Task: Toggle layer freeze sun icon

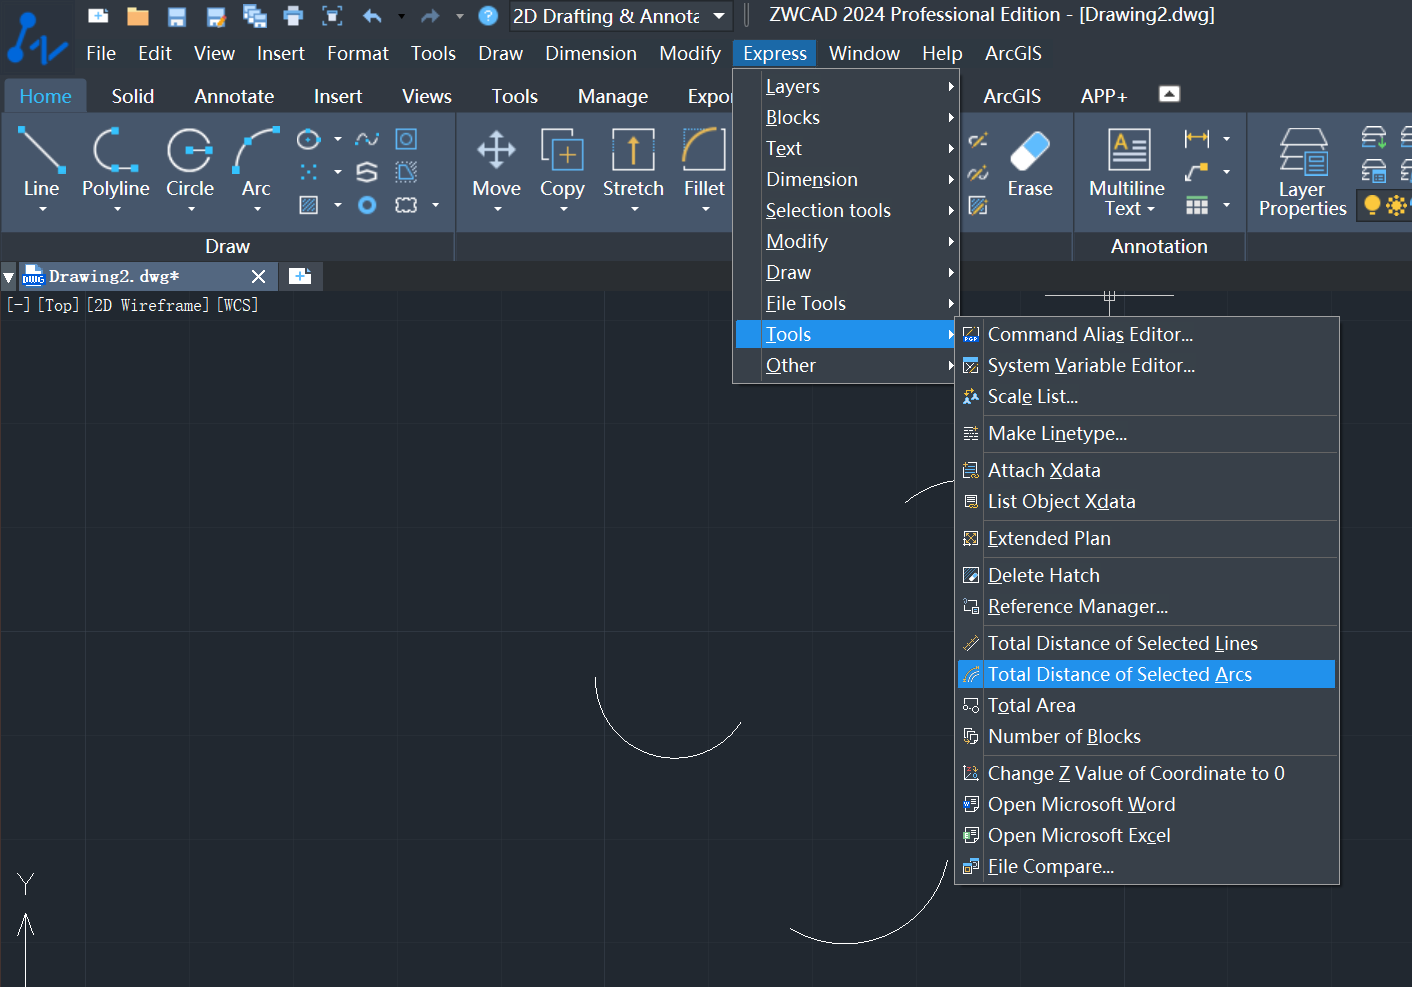Action: point(1396,205)
